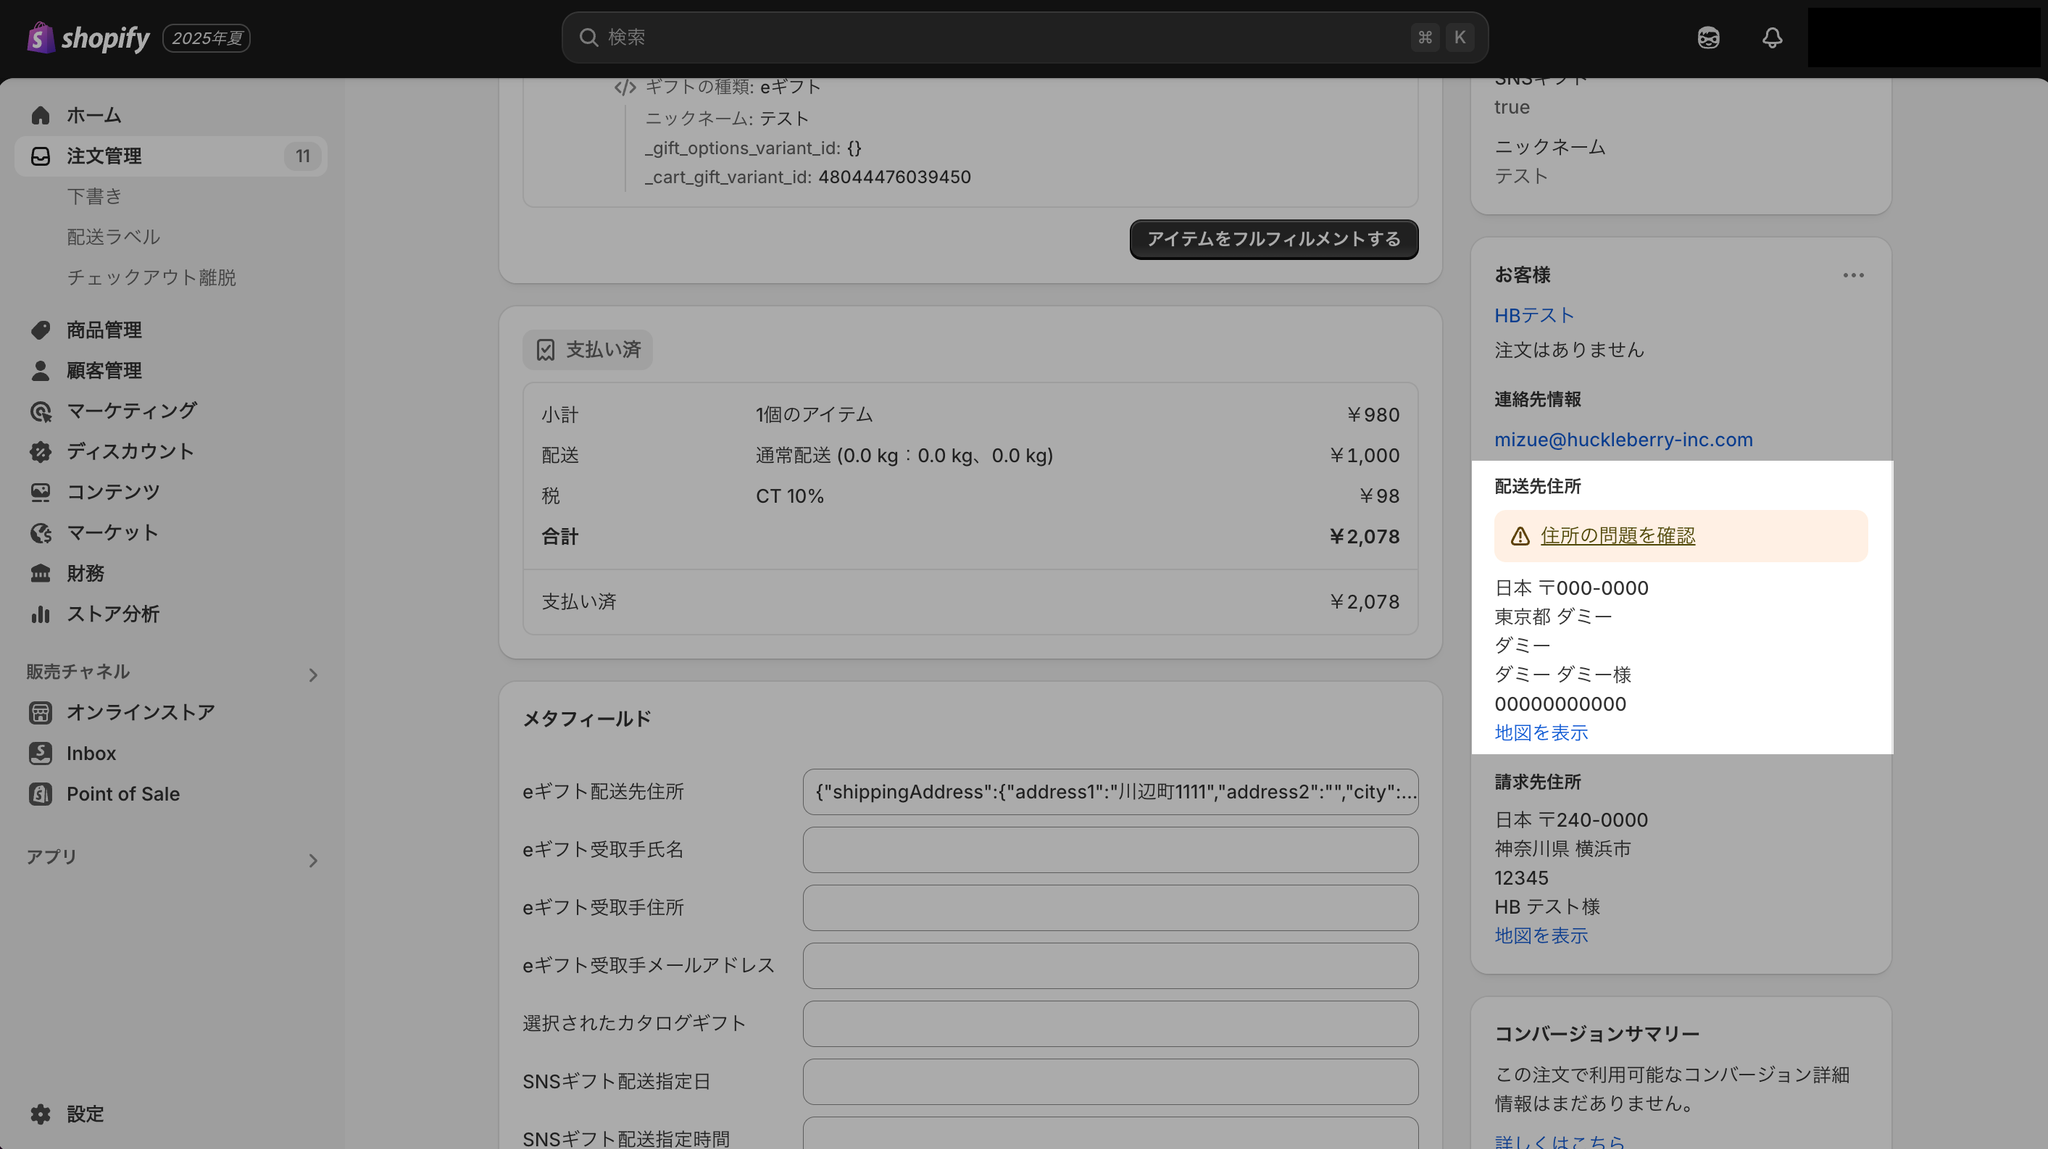Screen dimensions: 2048x1149
Task: Open the お客様 three-dot menu
Action: click(x=1853, y=275)
